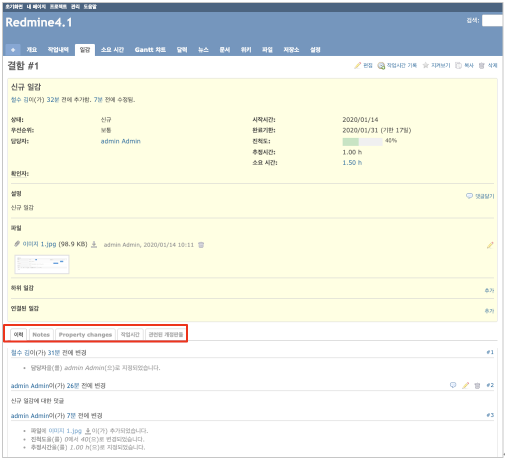Open the Gantt 차트 tab
505x460 pixels.
tap(150, 50)
